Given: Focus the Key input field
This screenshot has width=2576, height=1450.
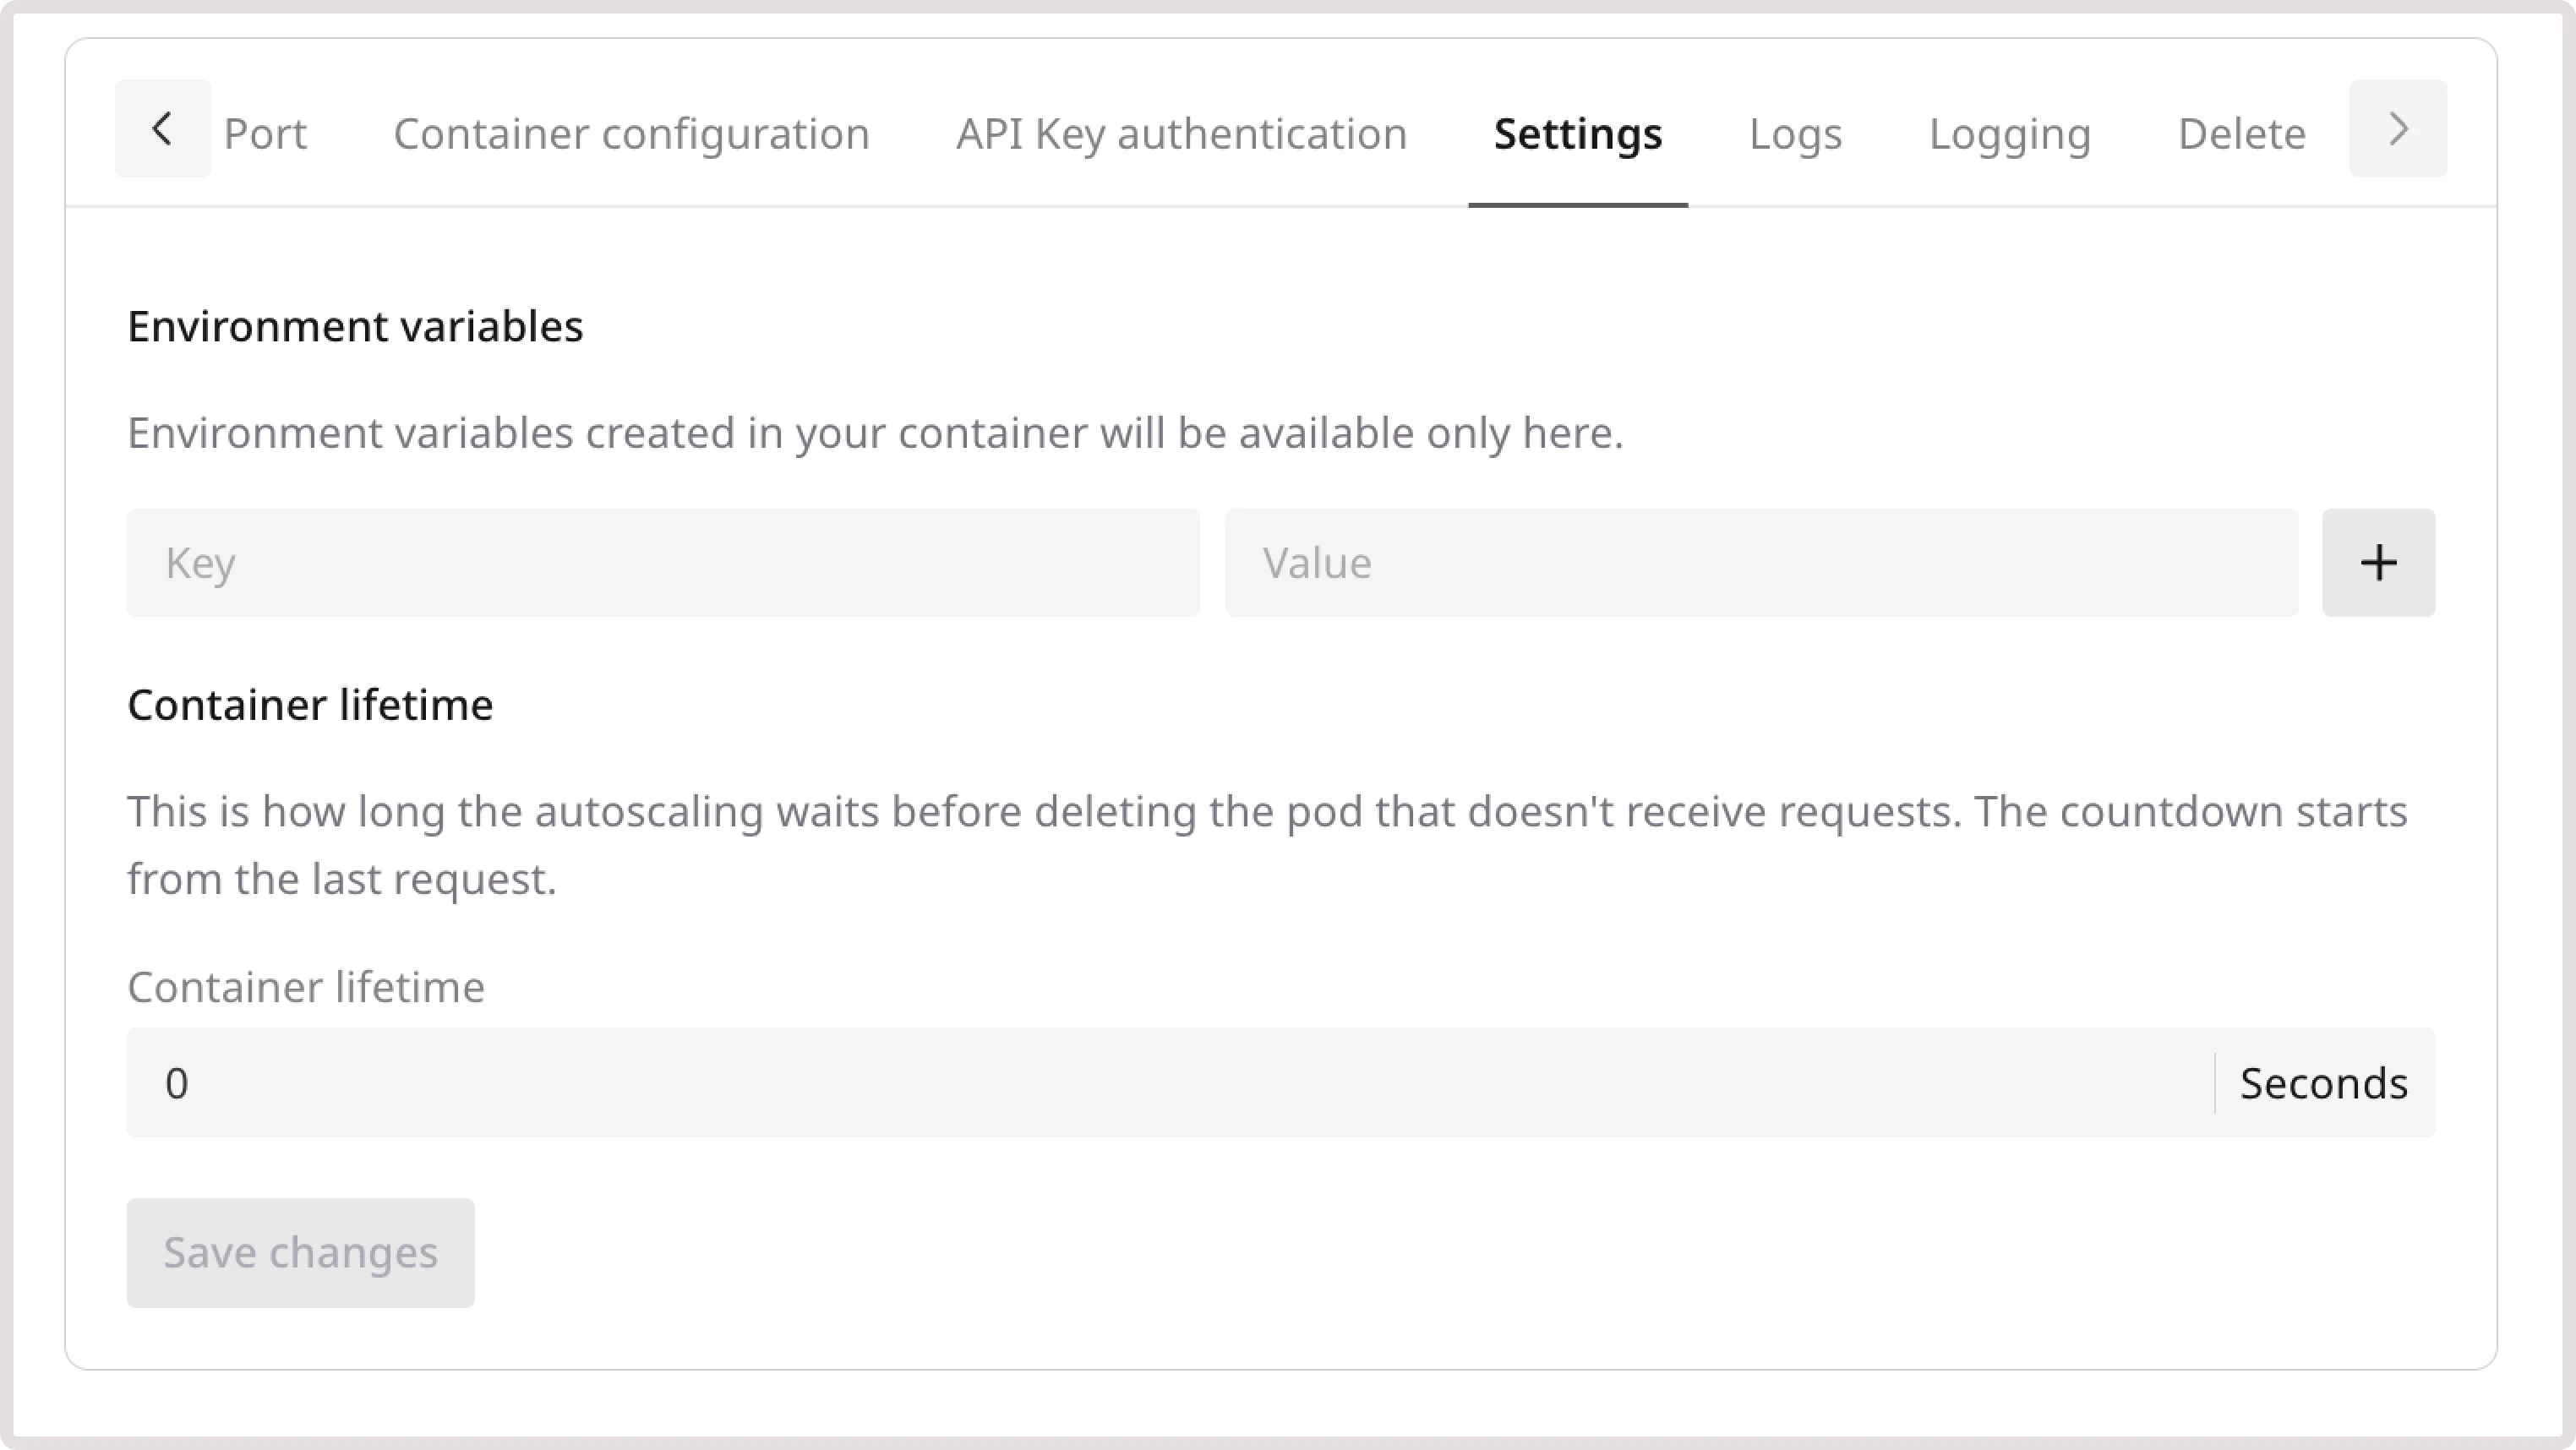Looking at the screenshot, I should point(662,562).
